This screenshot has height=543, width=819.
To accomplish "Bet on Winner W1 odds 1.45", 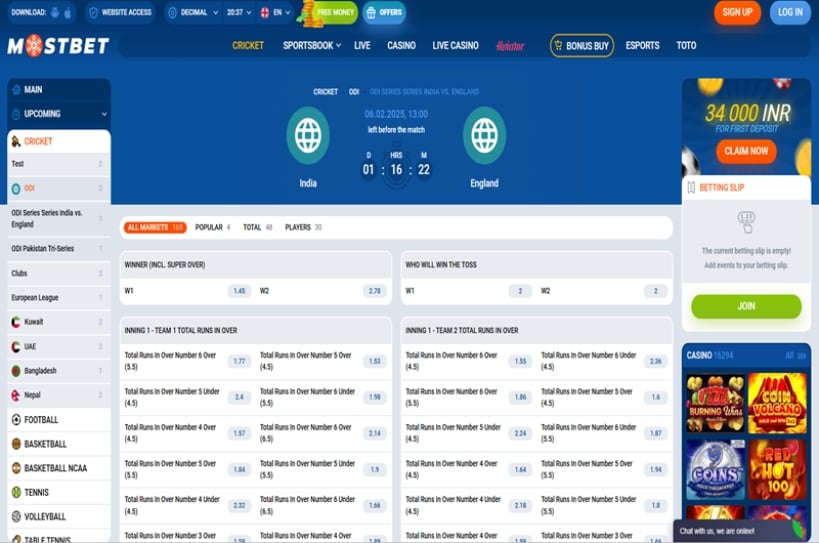I will point(239,291).
